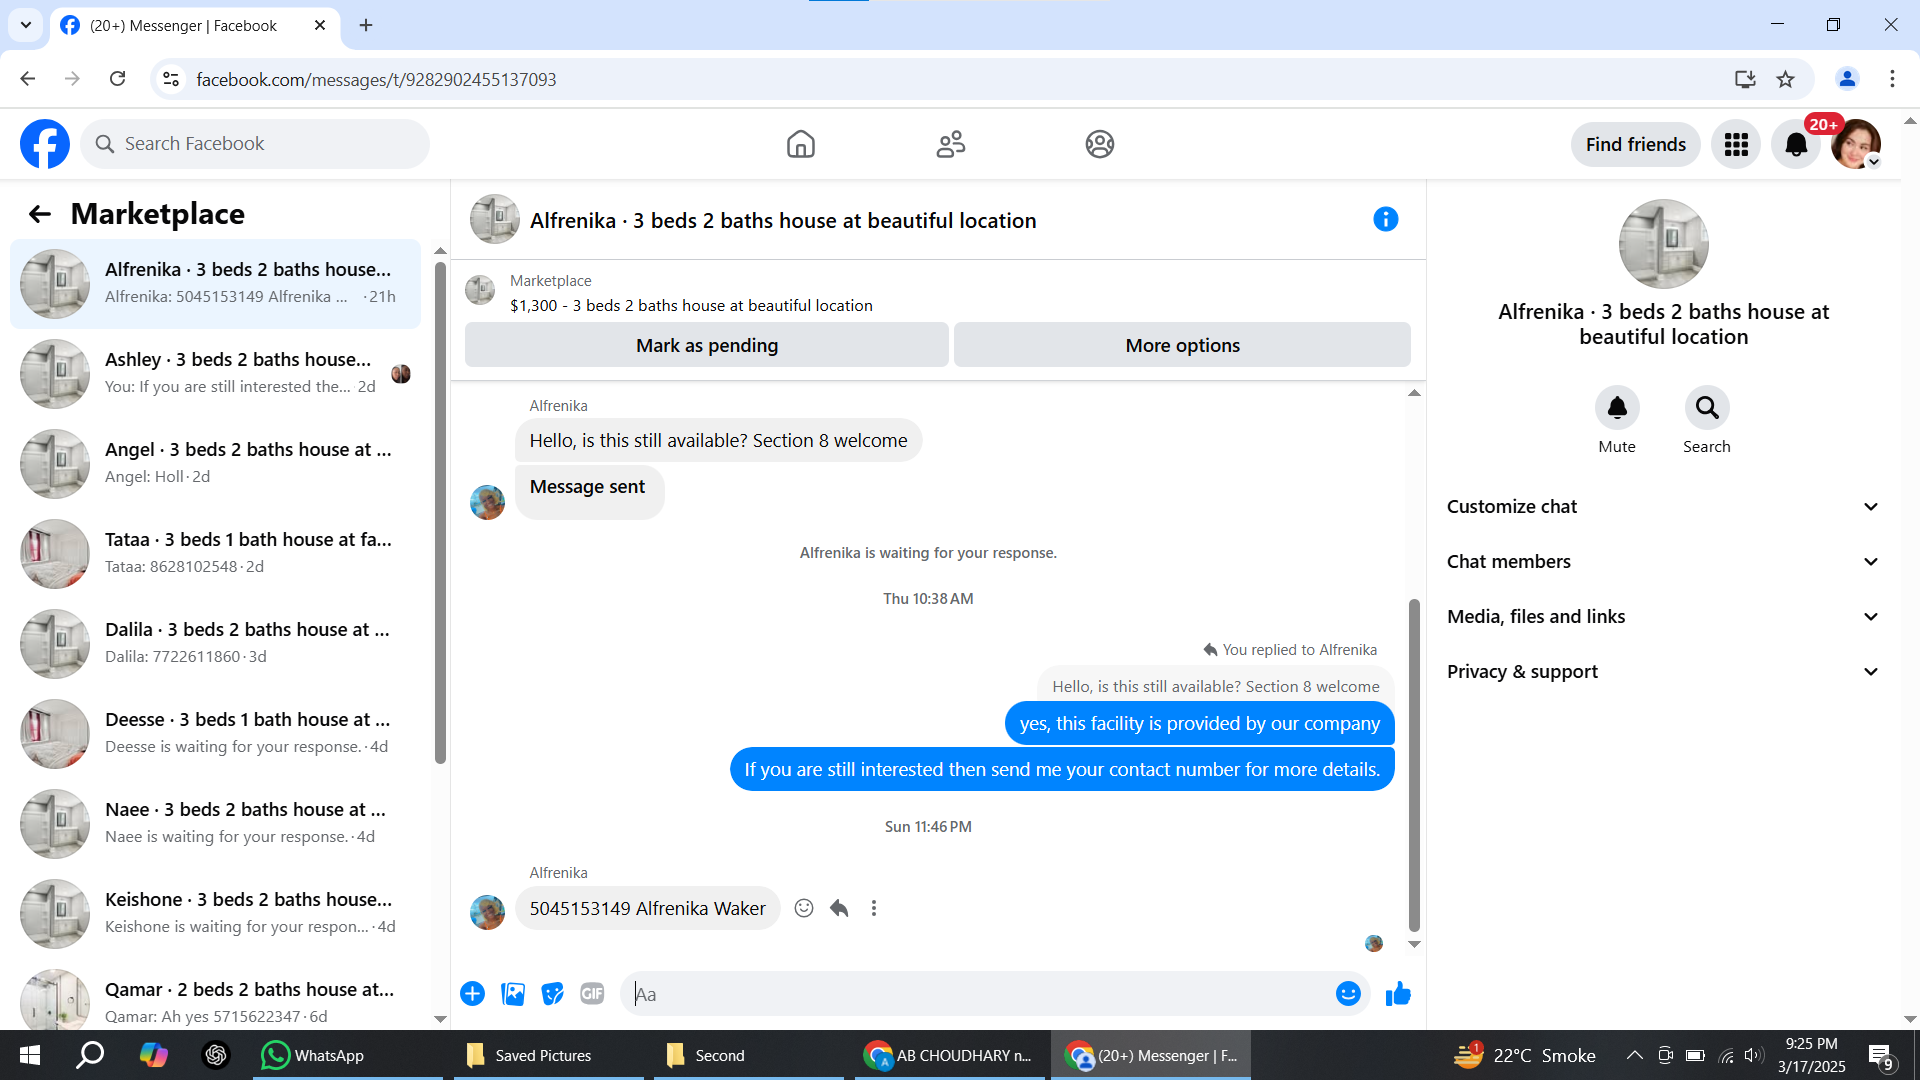Open Deesse's conversation in the list
Image resolution: width=1920 pixels, height=1080 pixels.
(x=215, y=734)
